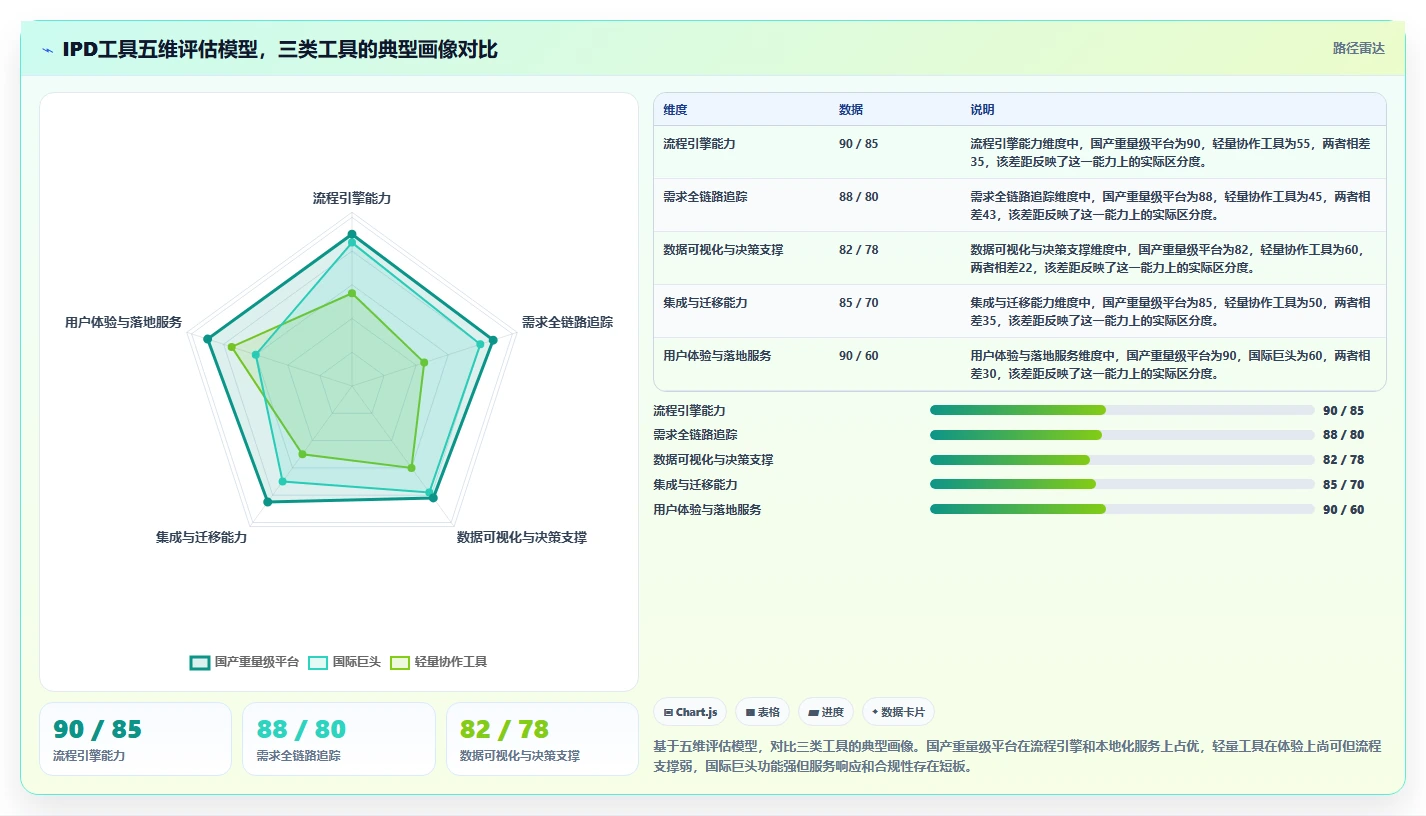Click radar axis label 流程引擎能力
The image size is (1426, 816).
coord(352,198)
